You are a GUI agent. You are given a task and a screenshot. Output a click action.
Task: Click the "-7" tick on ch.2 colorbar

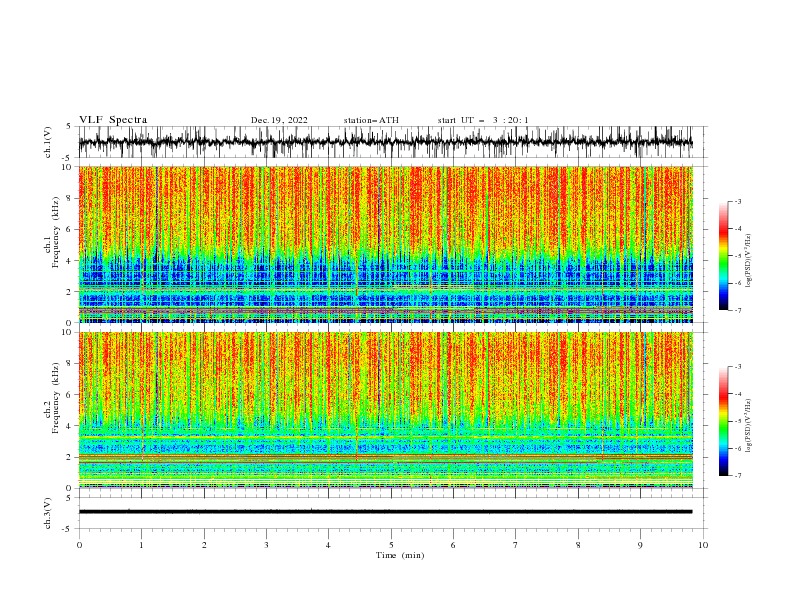coord(737,476)
